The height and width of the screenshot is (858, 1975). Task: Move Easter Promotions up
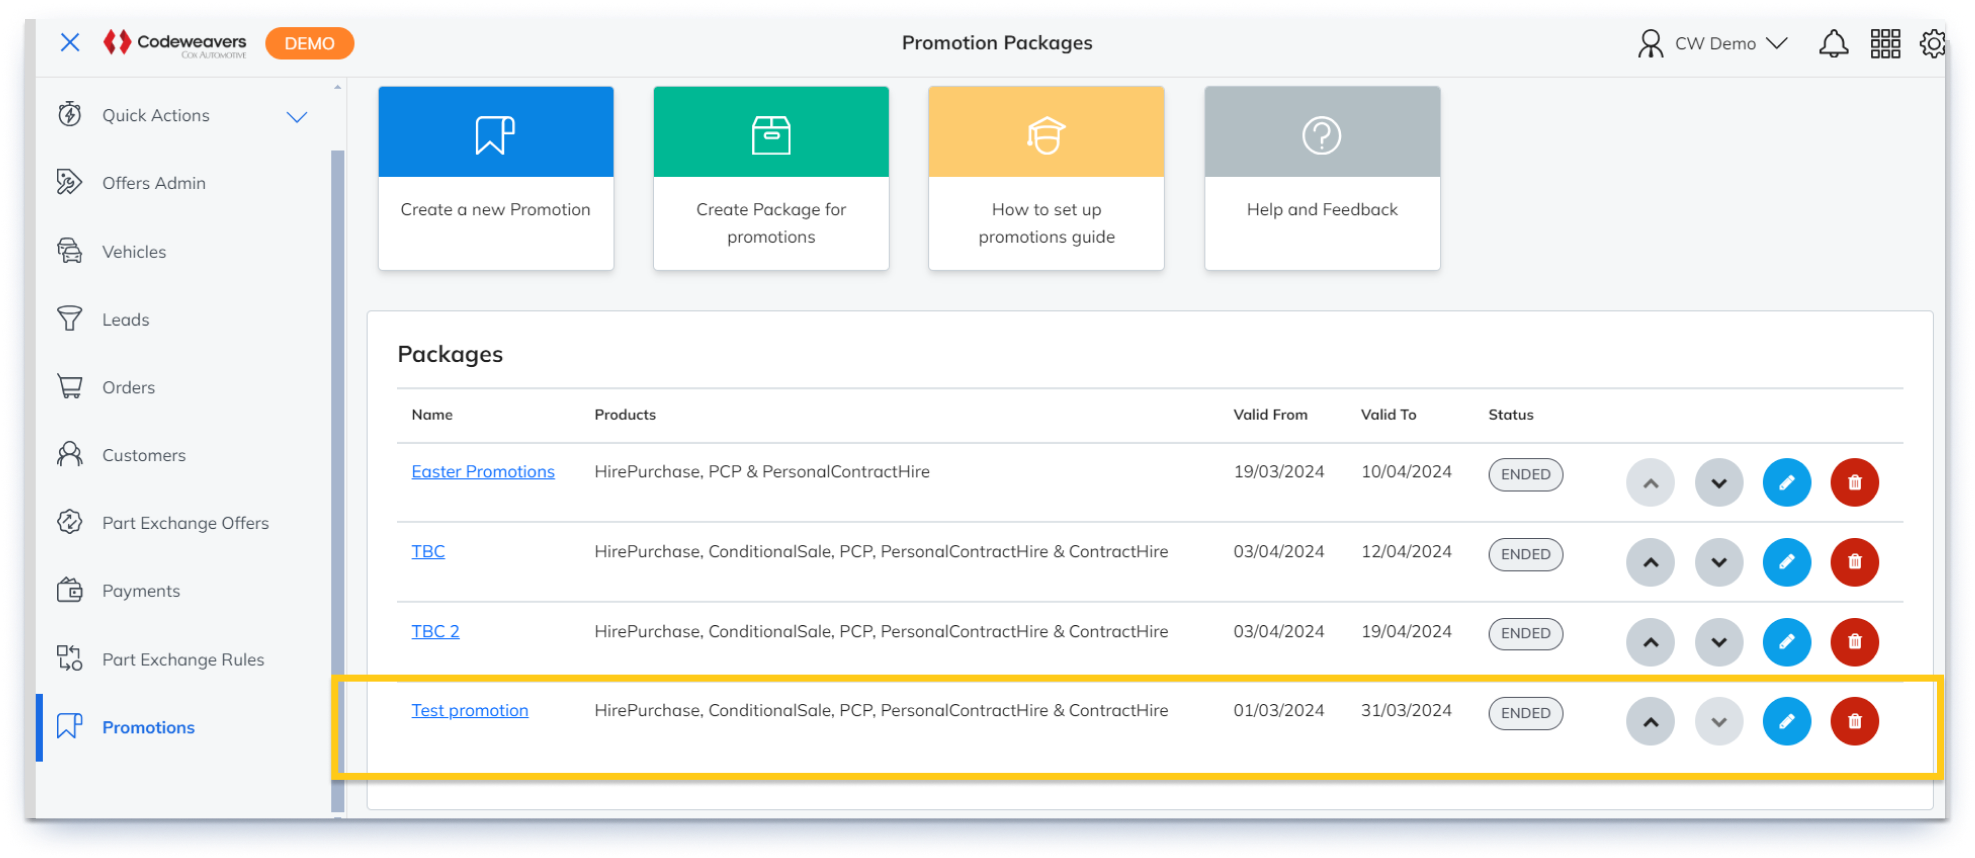point(1650,483)
